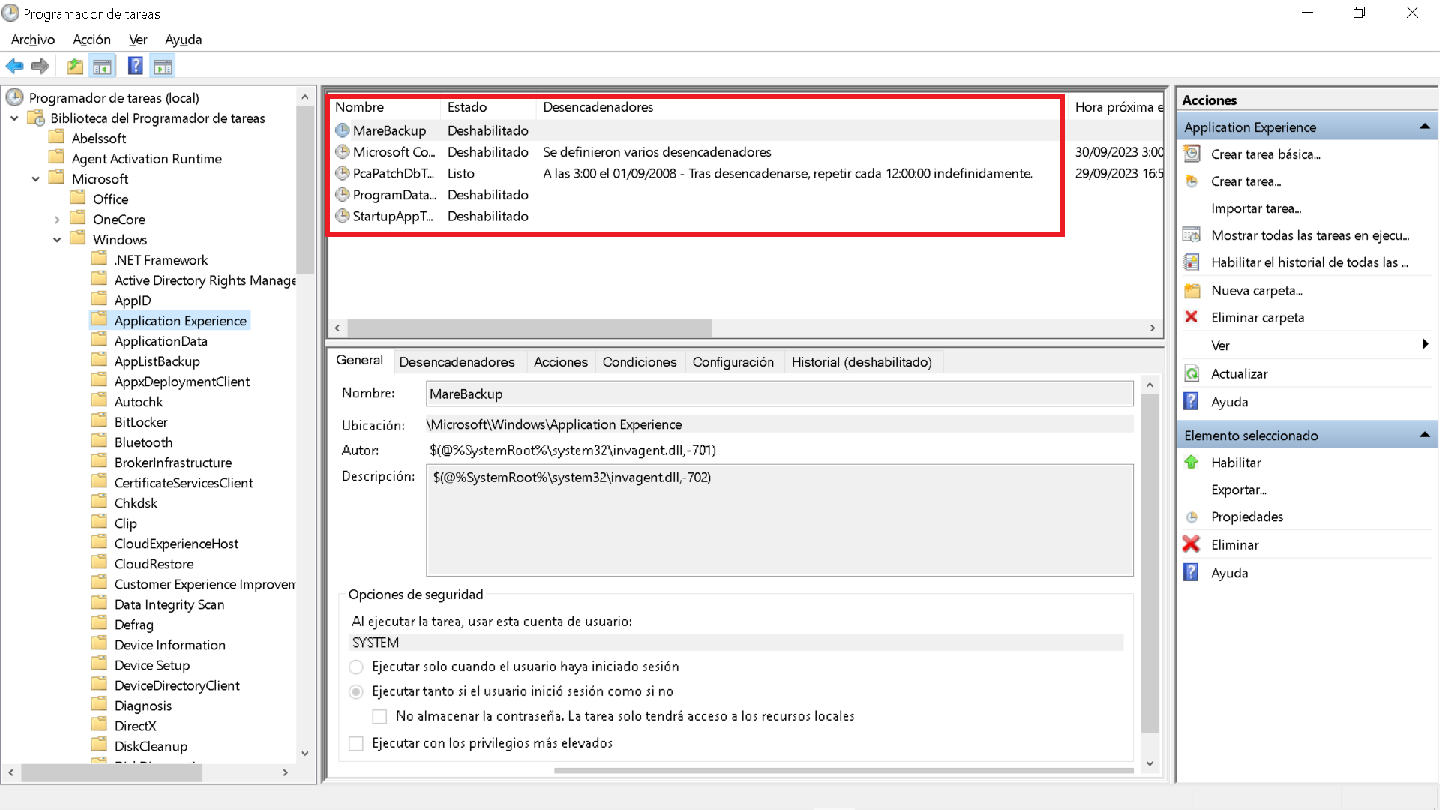Click the Descripción text box
Viewport: 1440px width, 810px height.
coord(780,520)
